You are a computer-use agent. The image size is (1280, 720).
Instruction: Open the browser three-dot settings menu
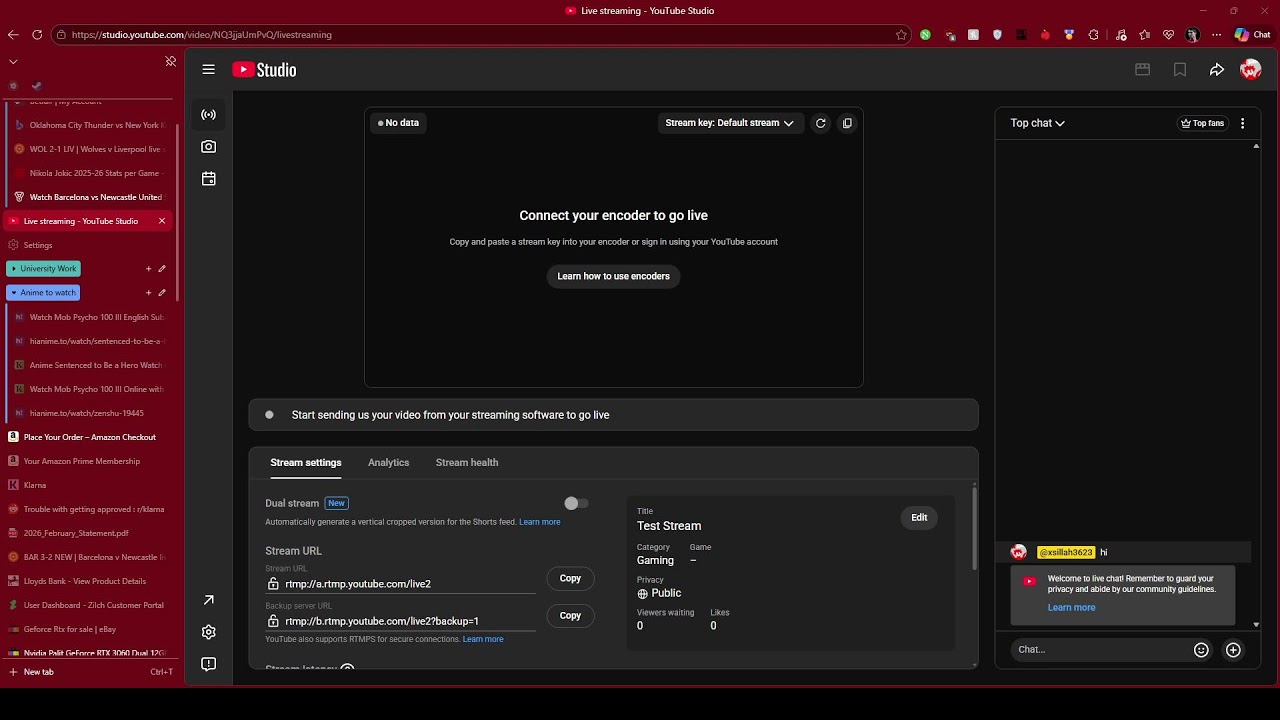point(1216,34)
